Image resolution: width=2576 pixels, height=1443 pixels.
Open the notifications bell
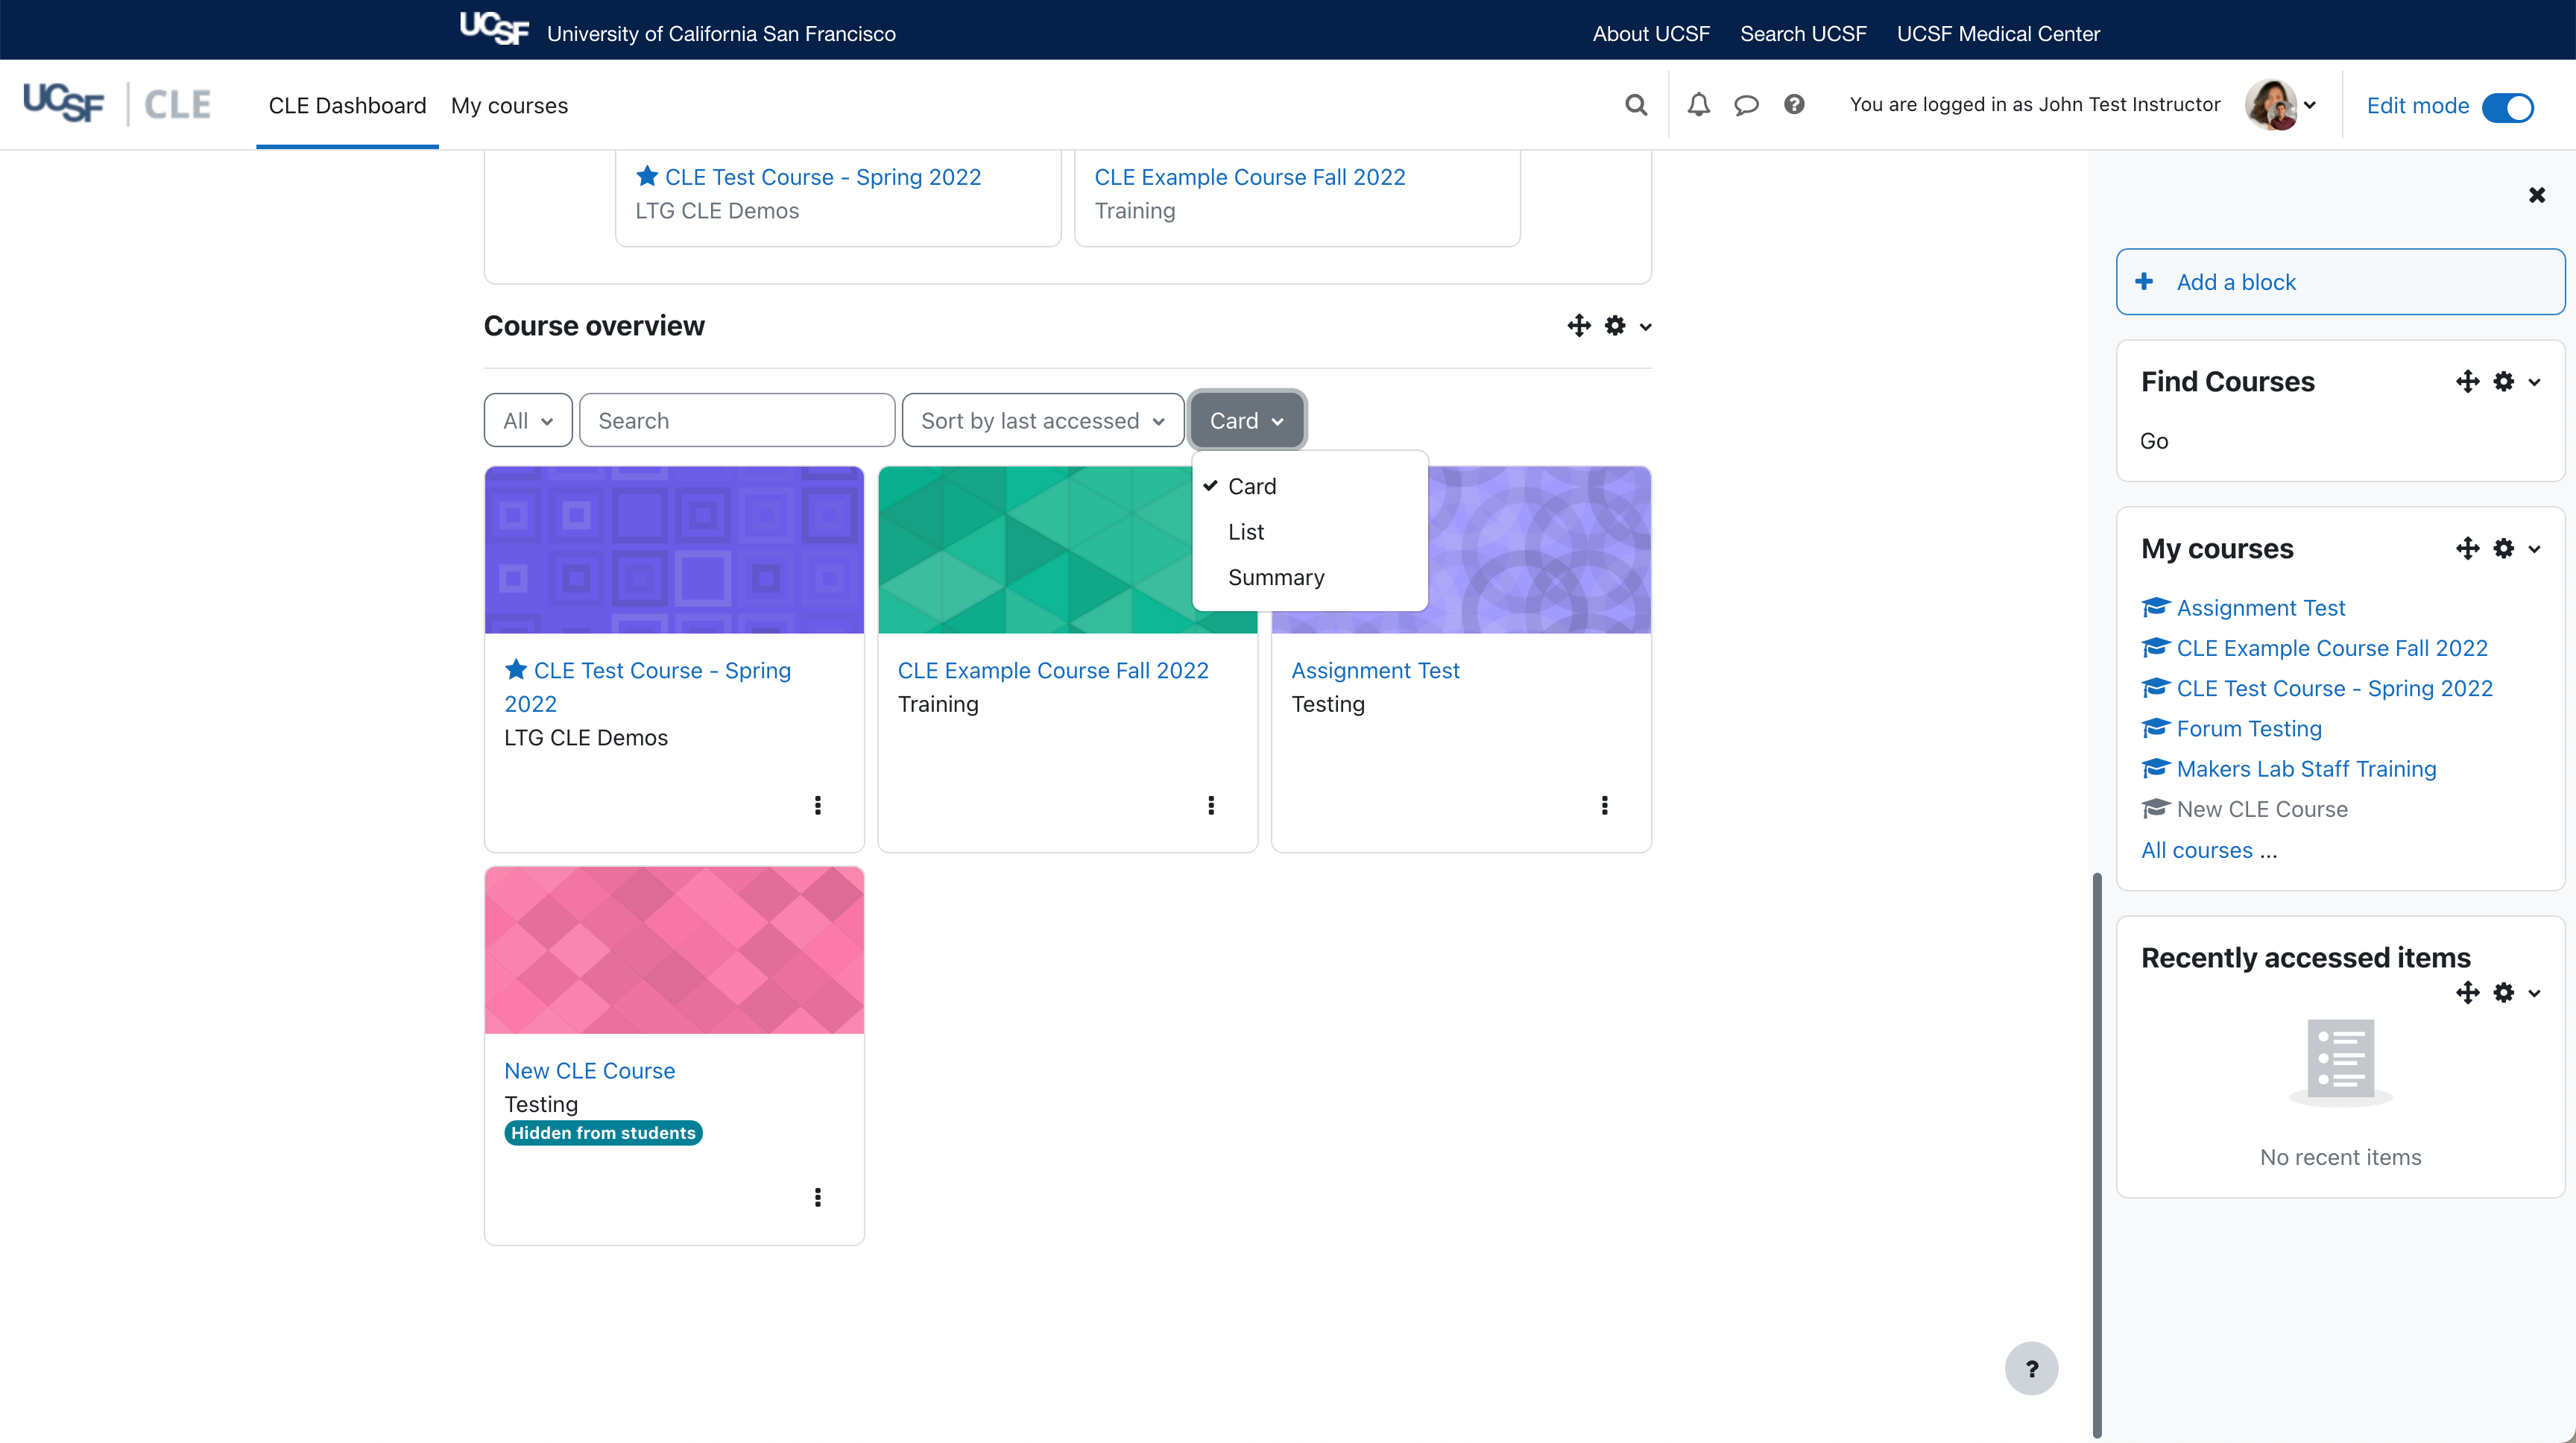pos(1699,105)
